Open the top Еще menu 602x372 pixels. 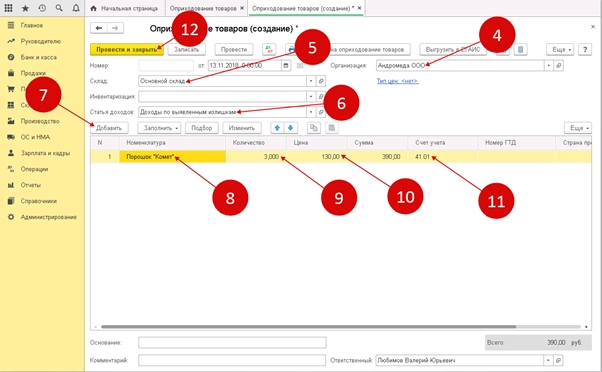pos(560,50)
